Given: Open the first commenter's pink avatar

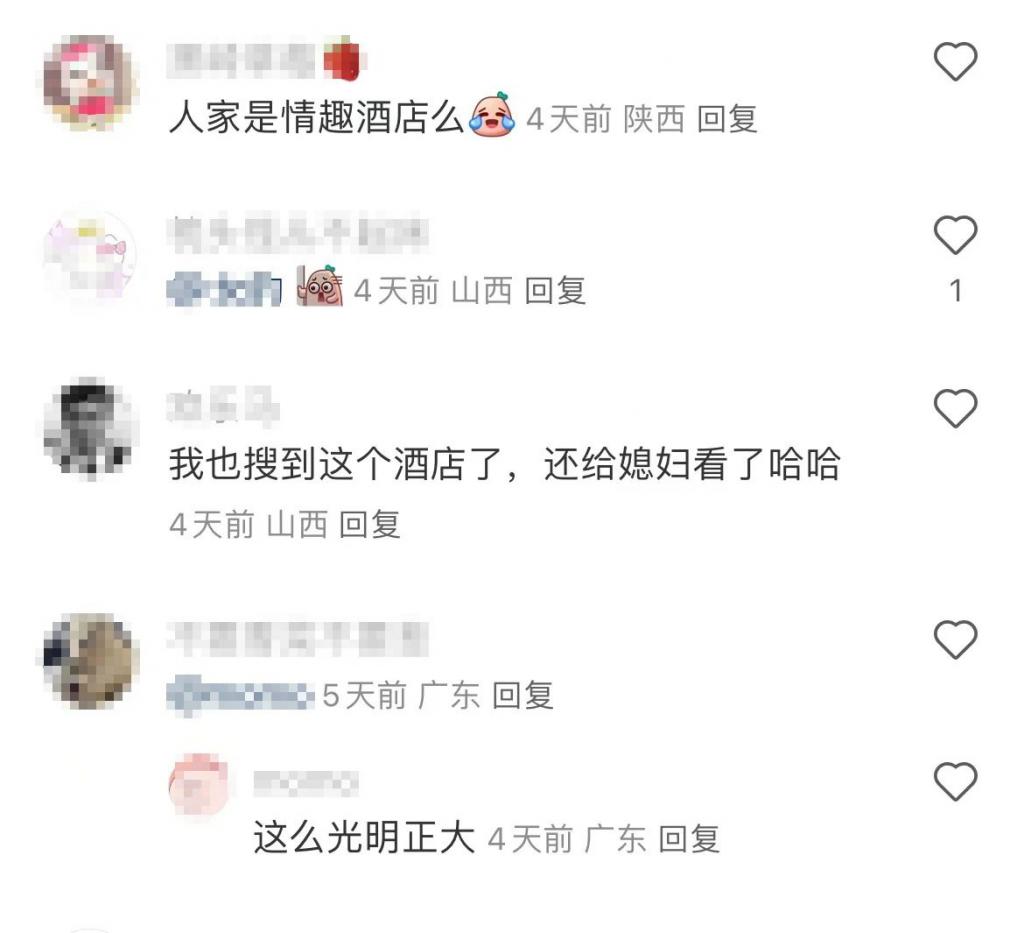Looking at the screenshot, I should 91,83.
